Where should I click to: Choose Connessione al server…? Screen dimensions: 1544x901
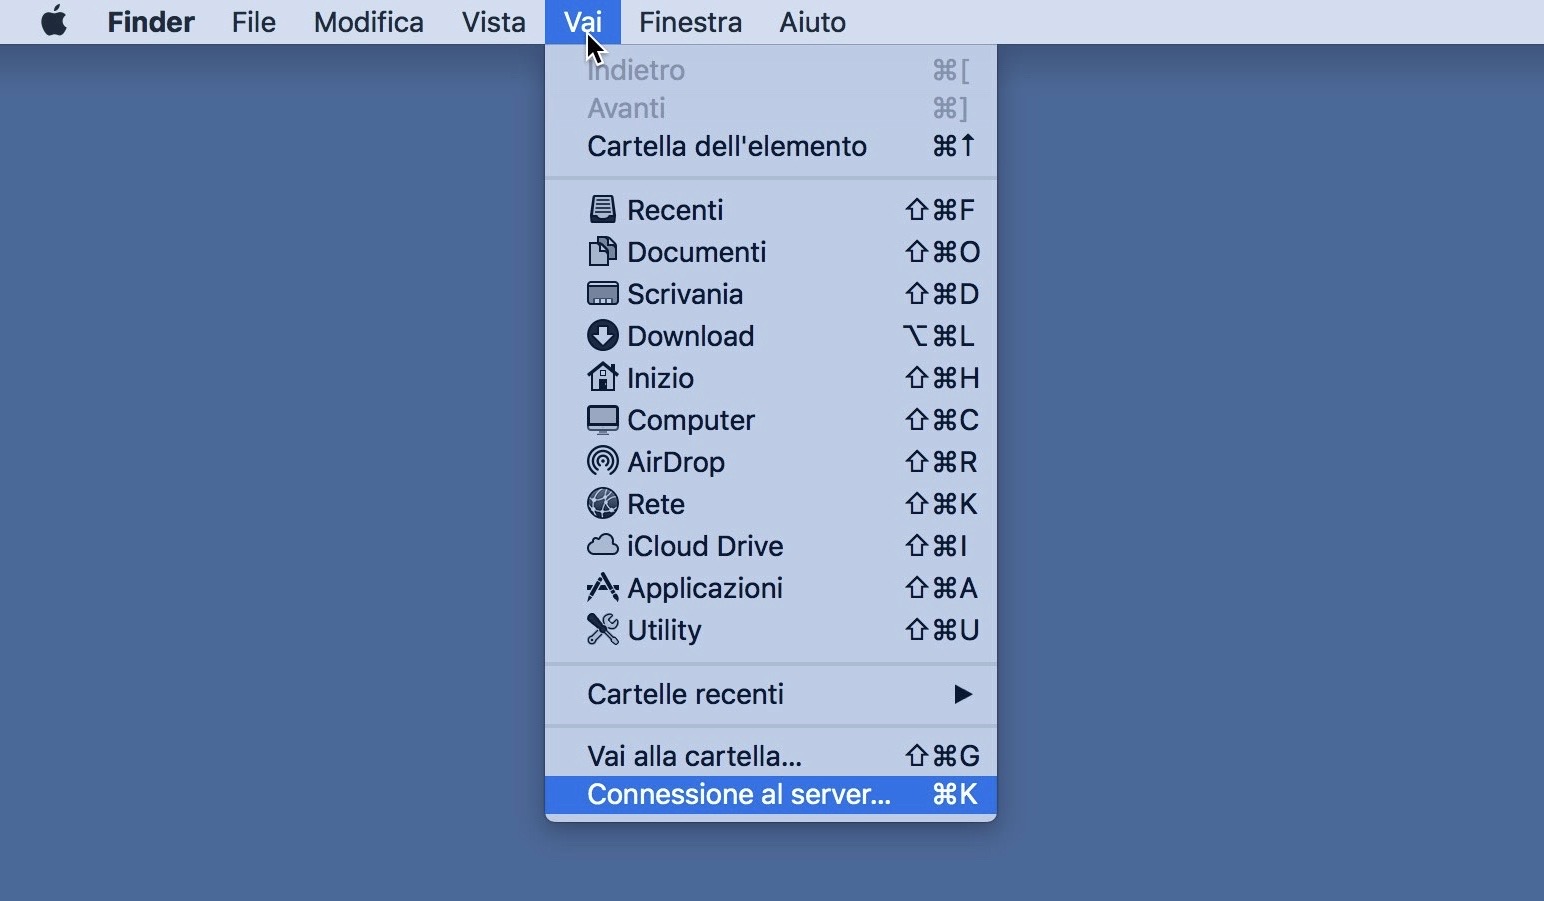(738, 795)
